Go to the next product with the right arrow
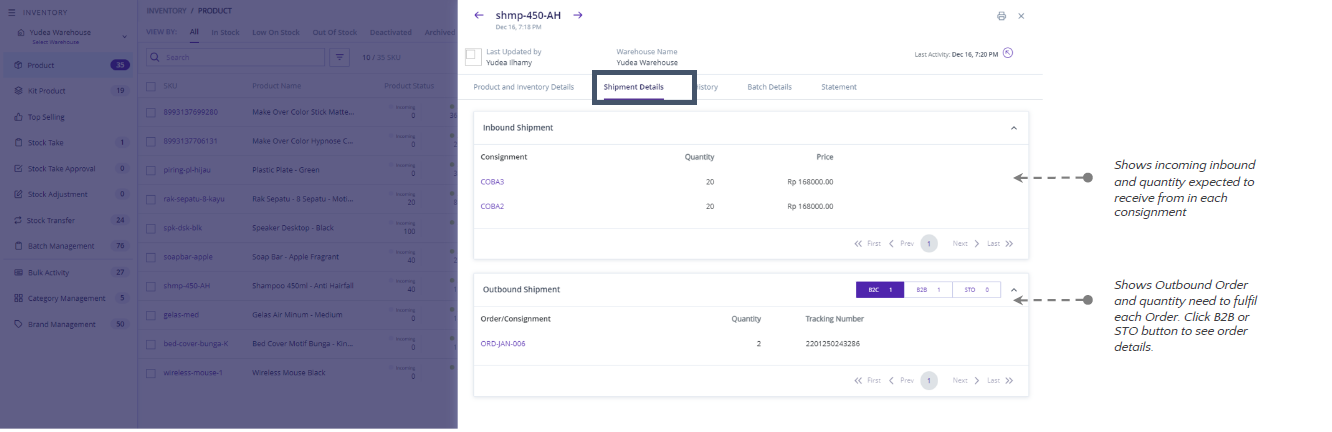Viewport: 1332px width, 432px height. [578, 15]
